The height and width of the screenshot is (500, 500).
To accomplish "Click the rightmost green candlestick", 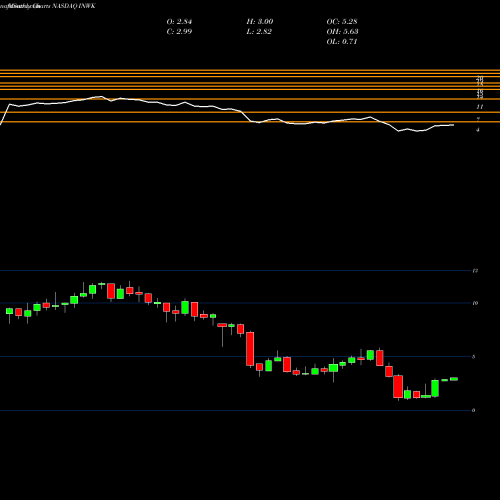I will point(454,379).
